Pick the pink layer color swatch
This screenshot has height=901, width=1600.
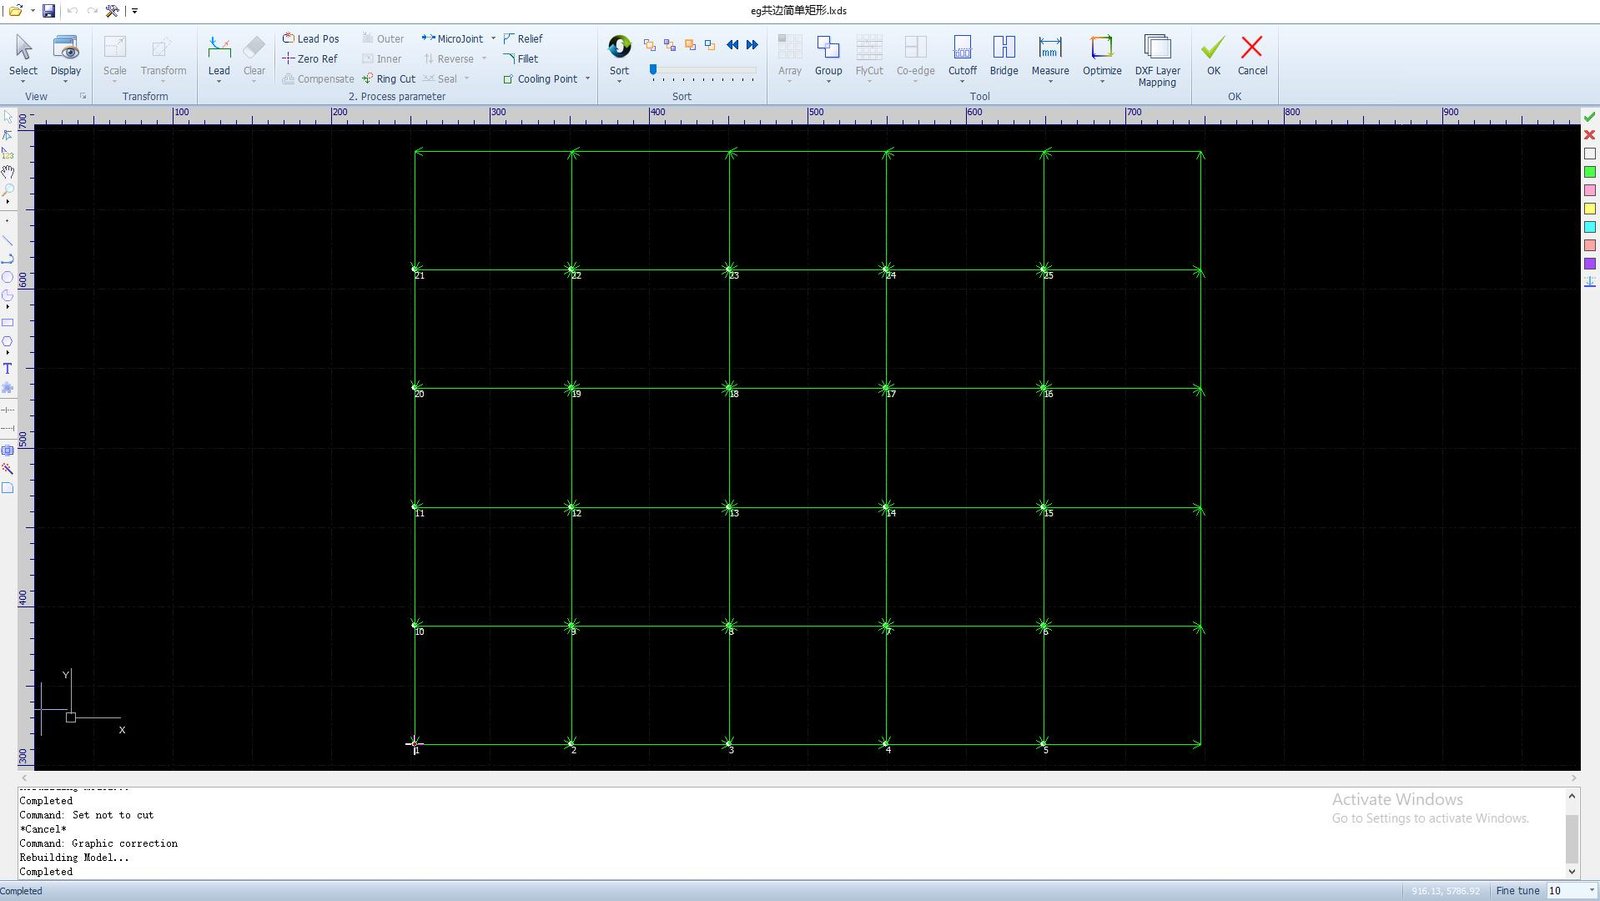(x=1590, y=190)
